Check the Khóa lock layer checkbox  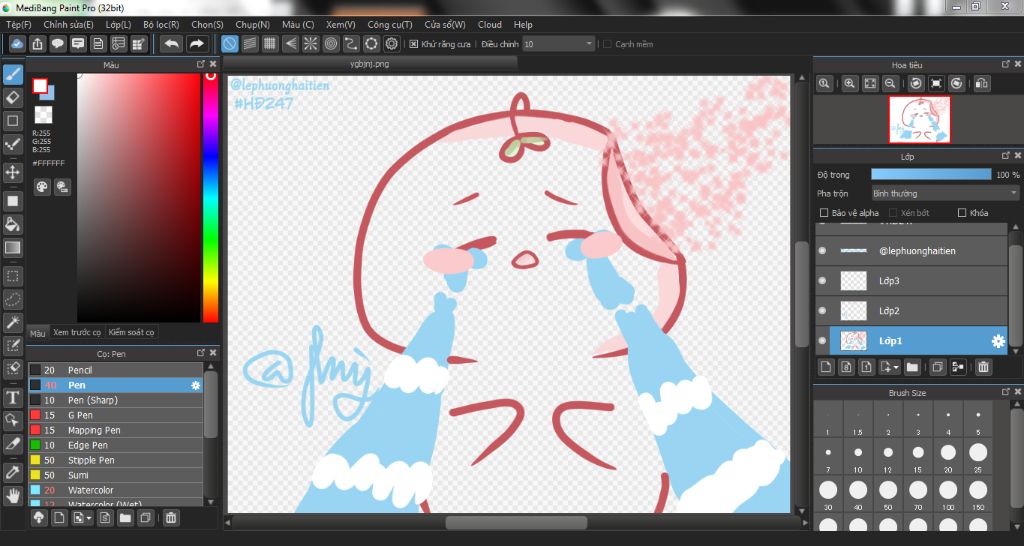coord(962,213)
